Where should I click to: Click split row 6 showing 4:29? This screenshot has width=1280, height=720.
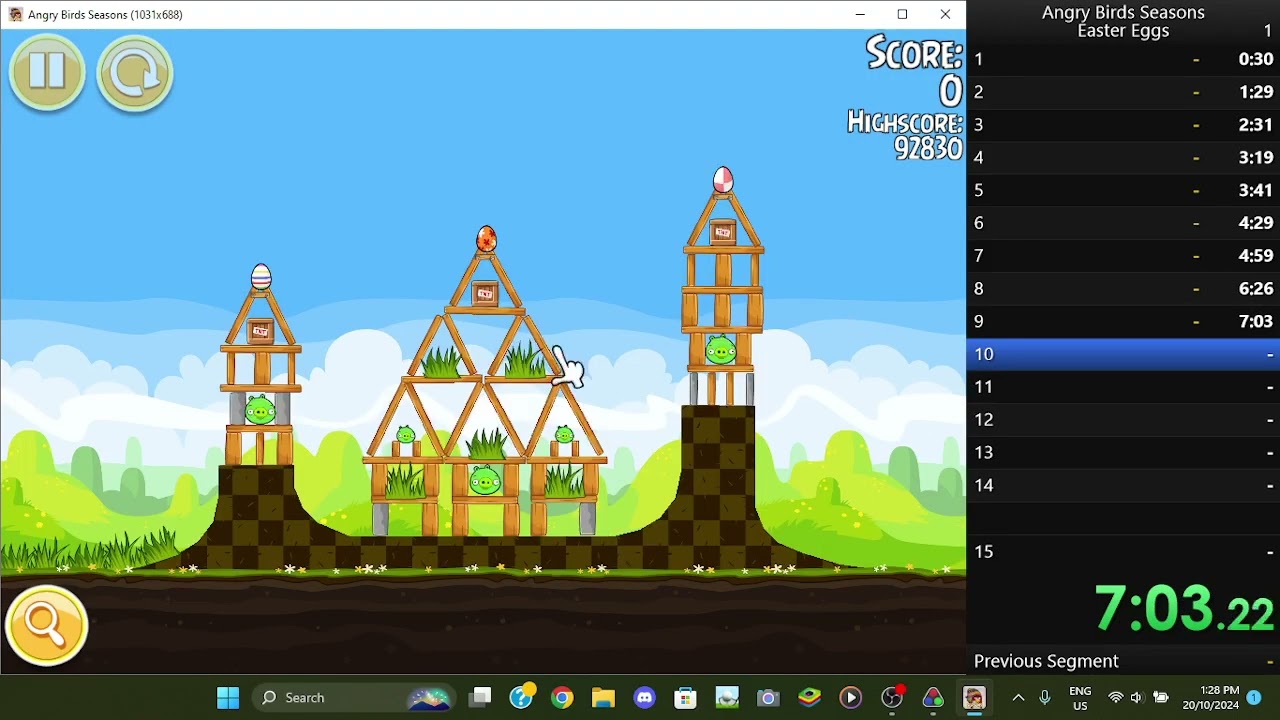(x=1123, y=223)
